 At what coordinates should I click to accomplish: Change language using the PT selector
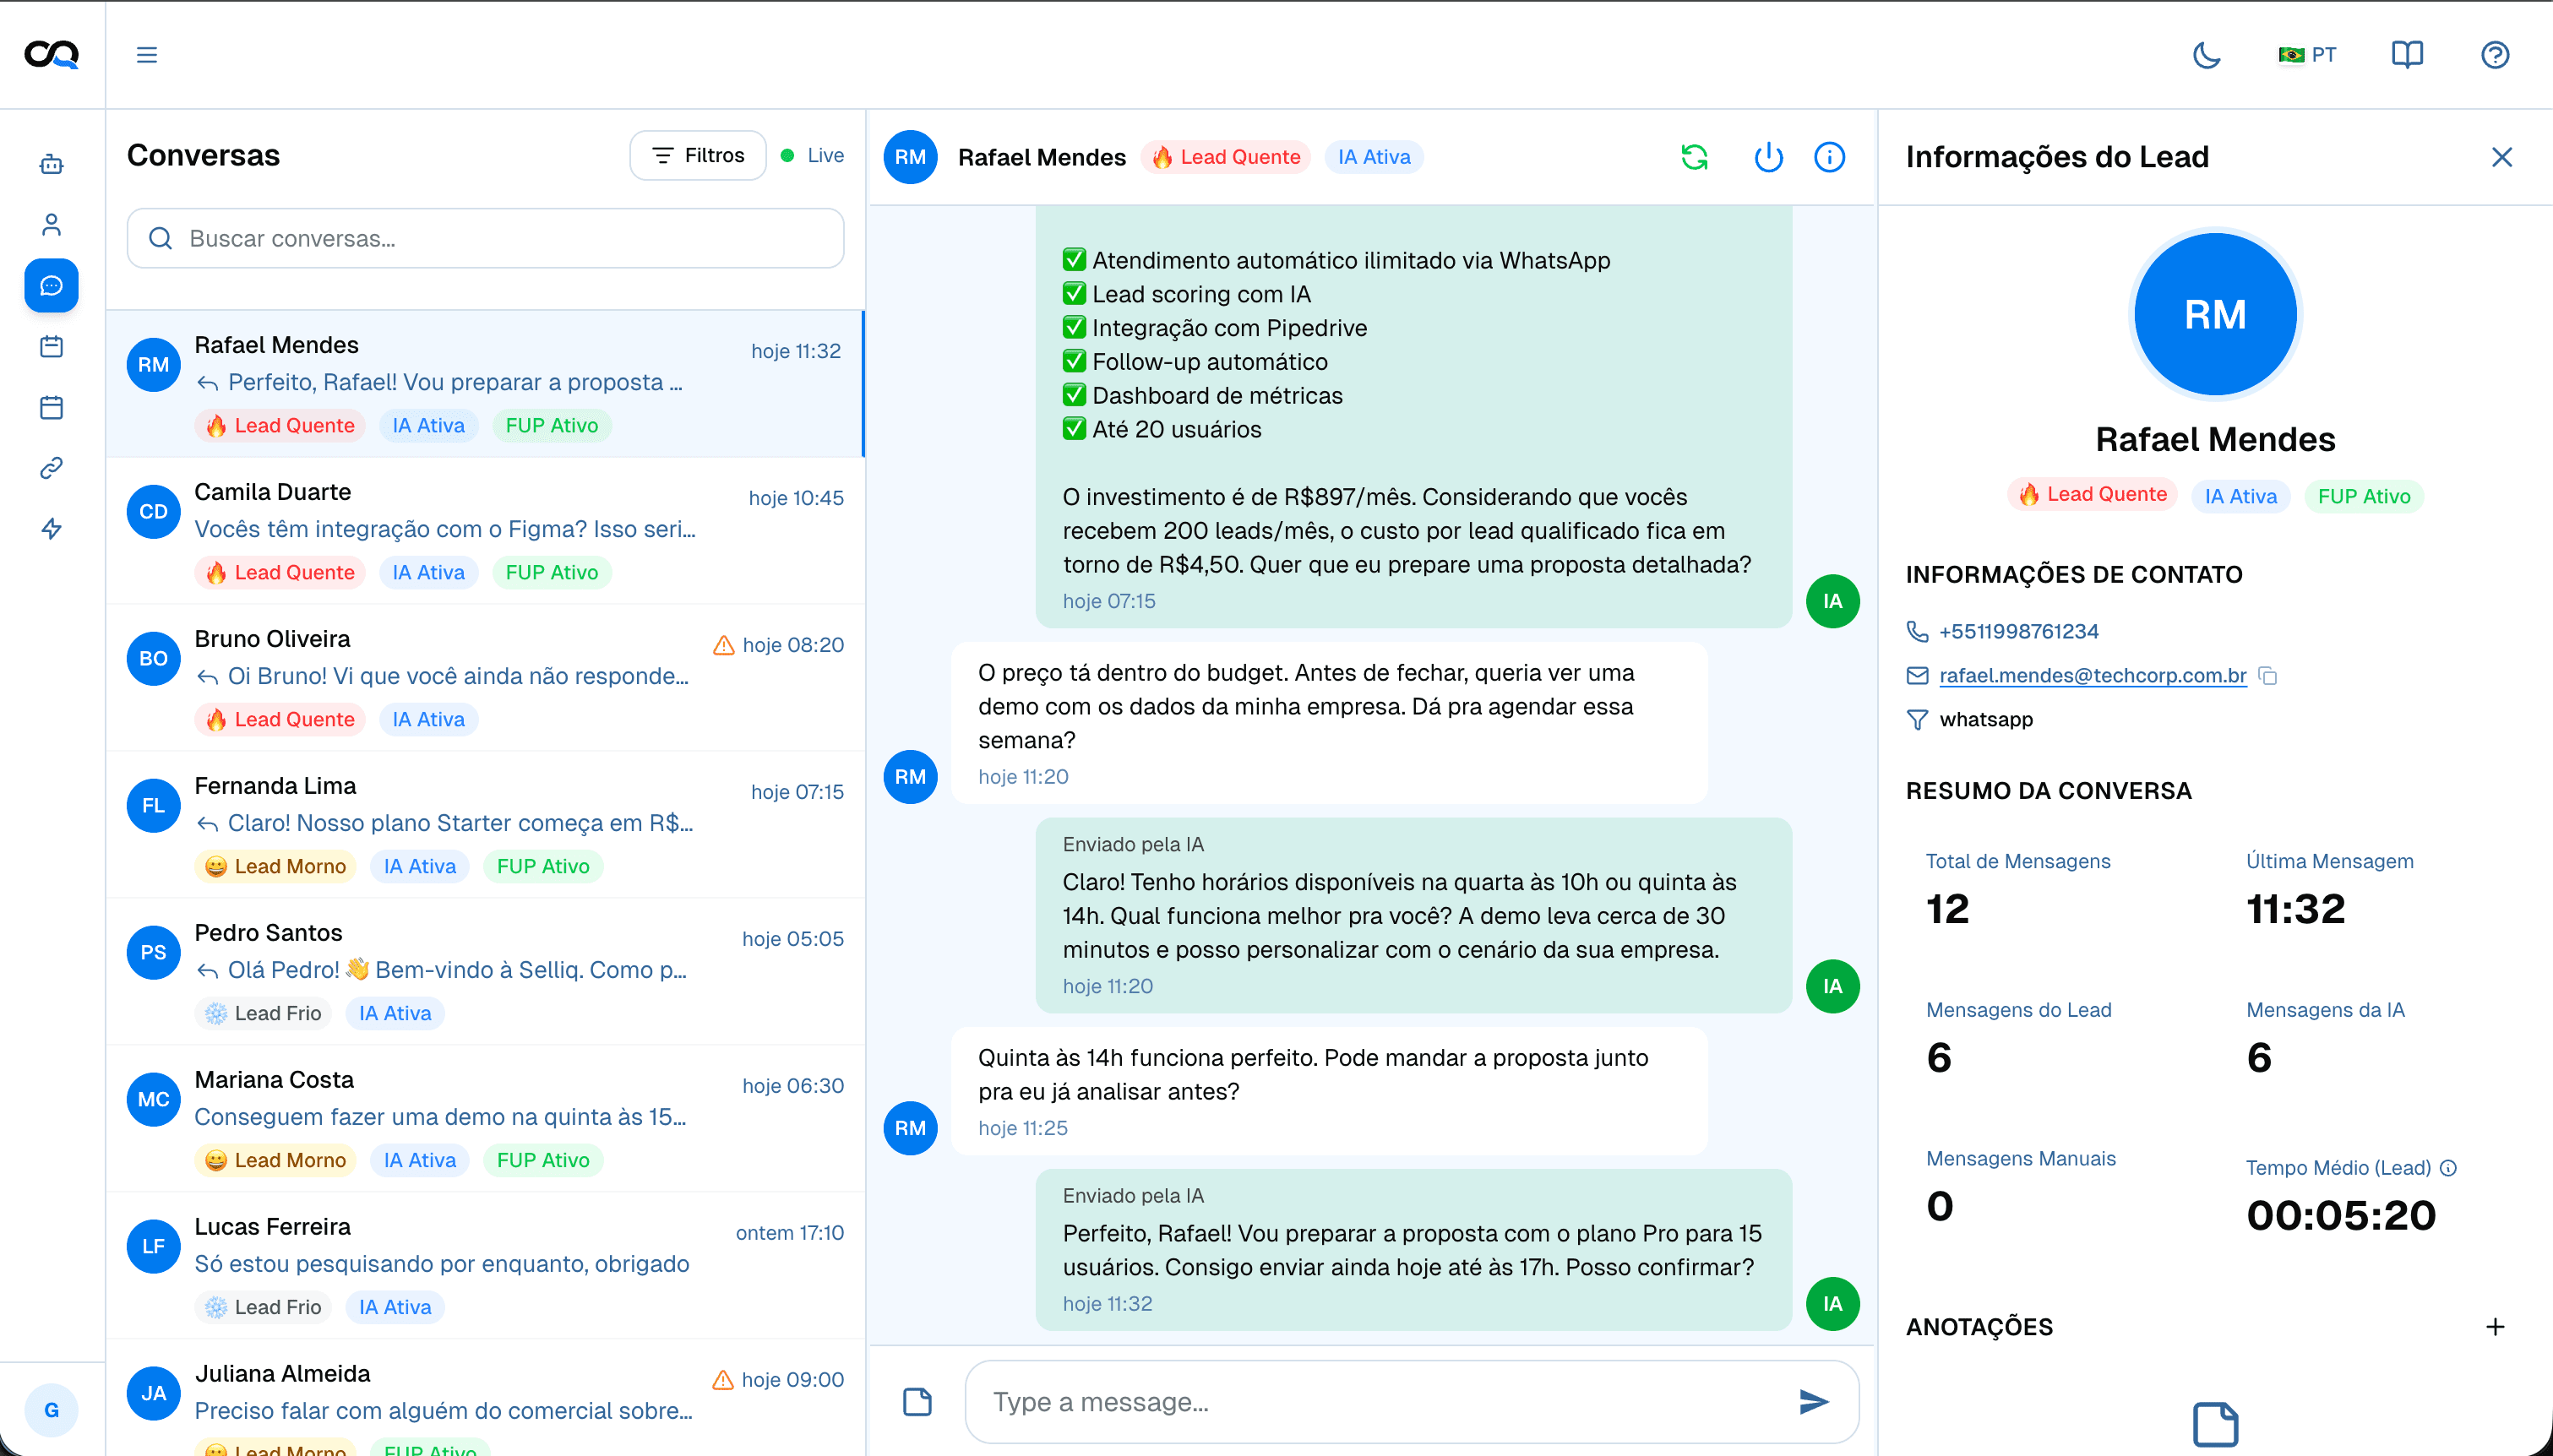(2307, 55)
